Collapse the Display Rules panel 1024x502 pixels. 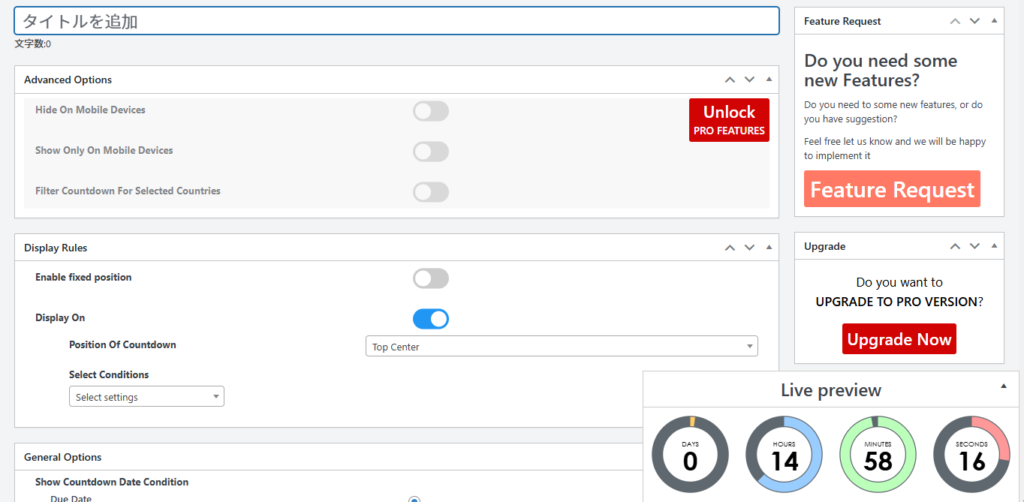(x=768, y=247)
